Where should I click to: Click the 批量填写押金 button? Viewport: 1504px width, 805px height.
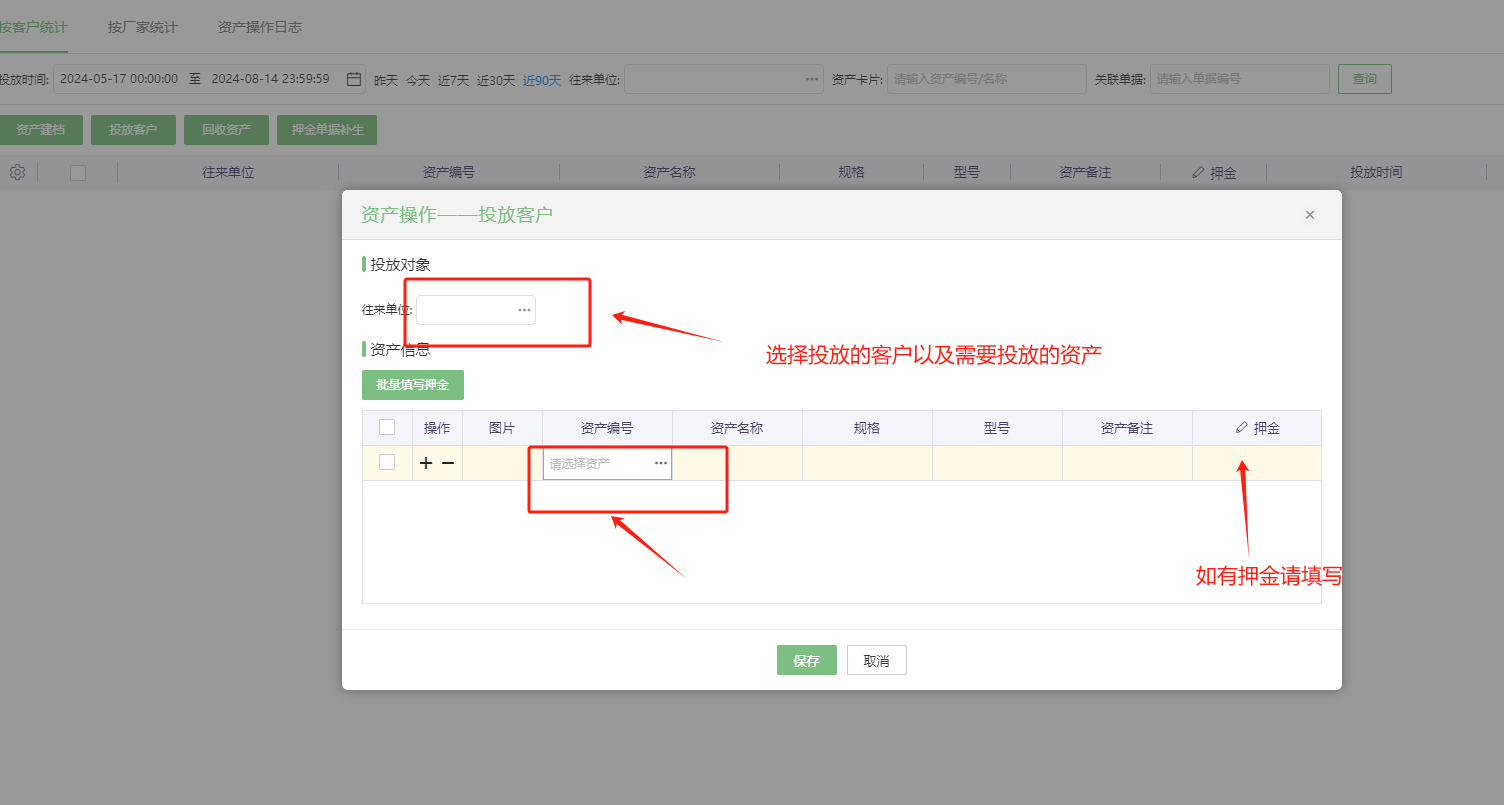coord(413,385)
